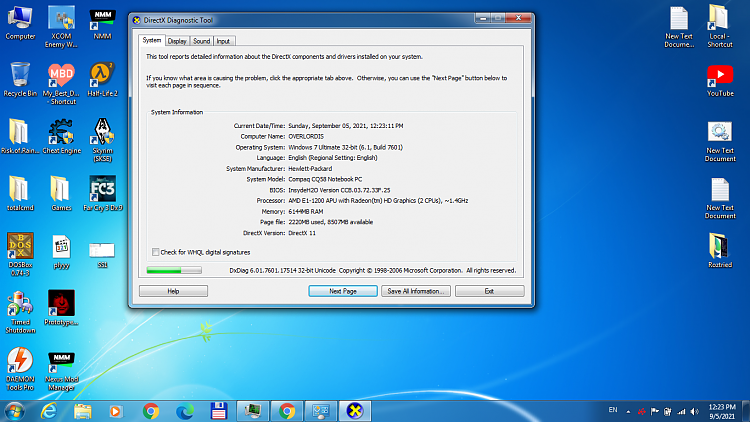Select the New Text Docume... file at top right
This screenshot has width=750, height=422.
point(679,27)
